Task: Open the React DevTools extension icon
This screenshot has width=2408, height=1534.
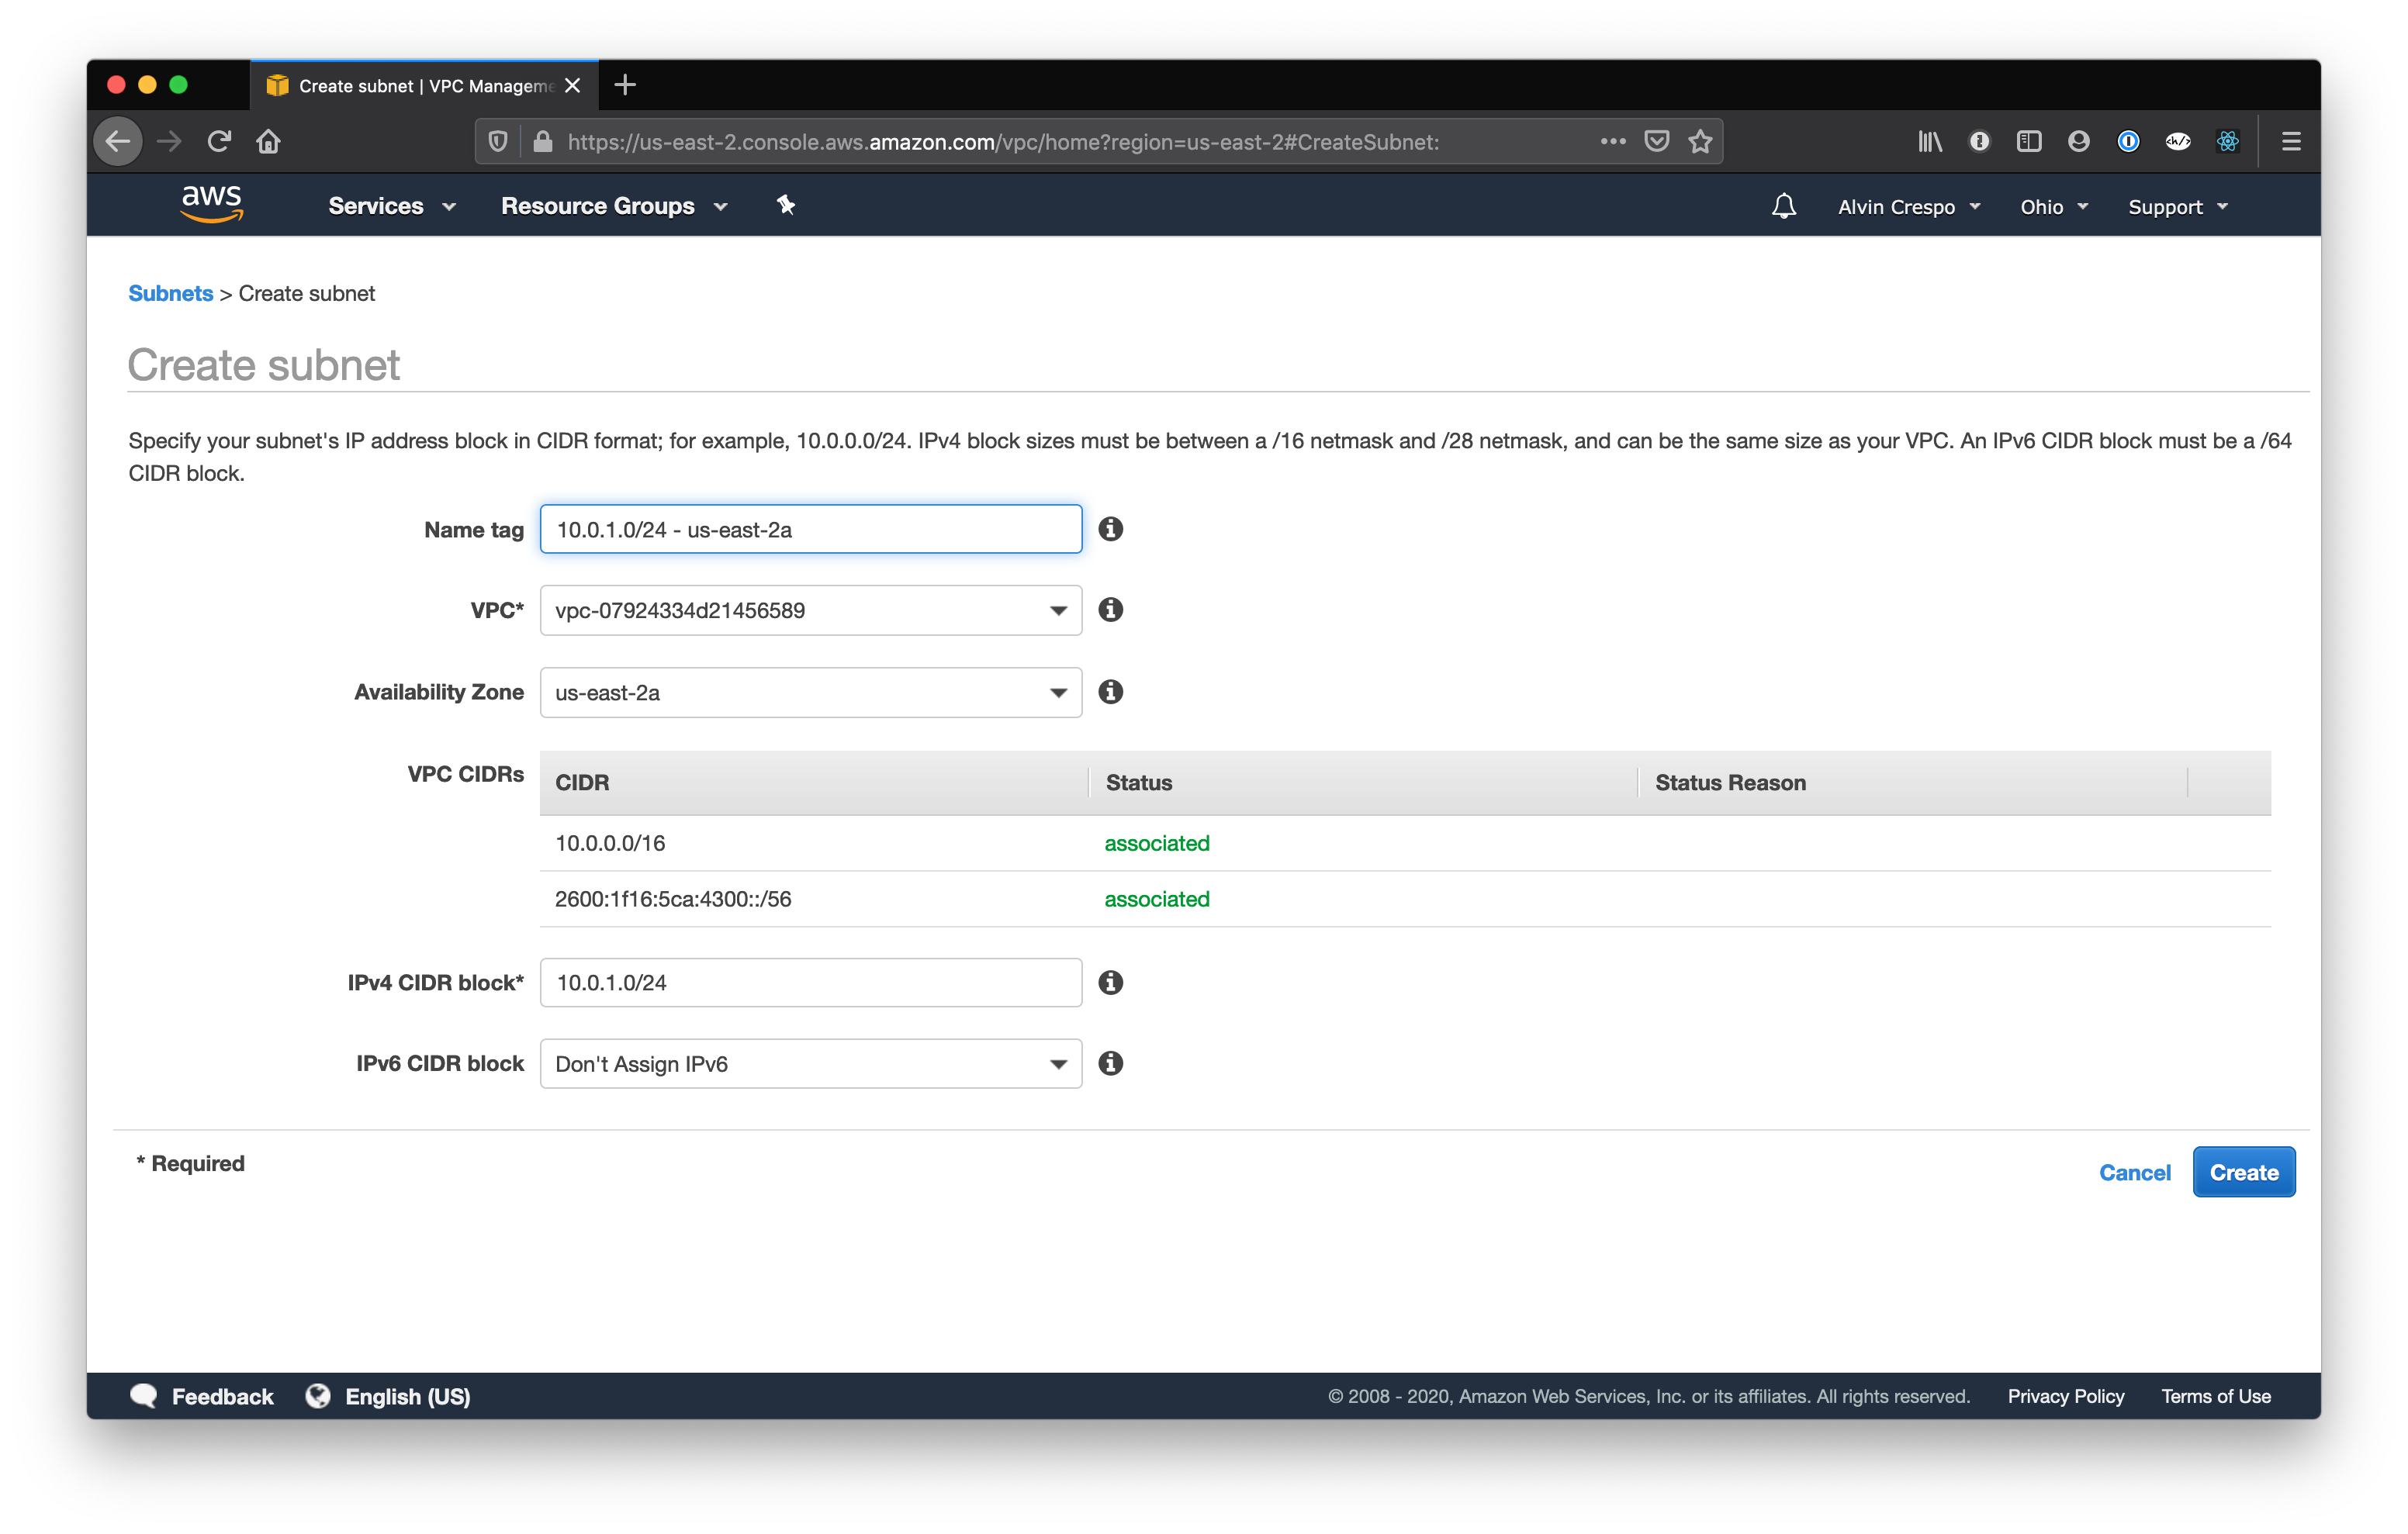Action: 2228,141
